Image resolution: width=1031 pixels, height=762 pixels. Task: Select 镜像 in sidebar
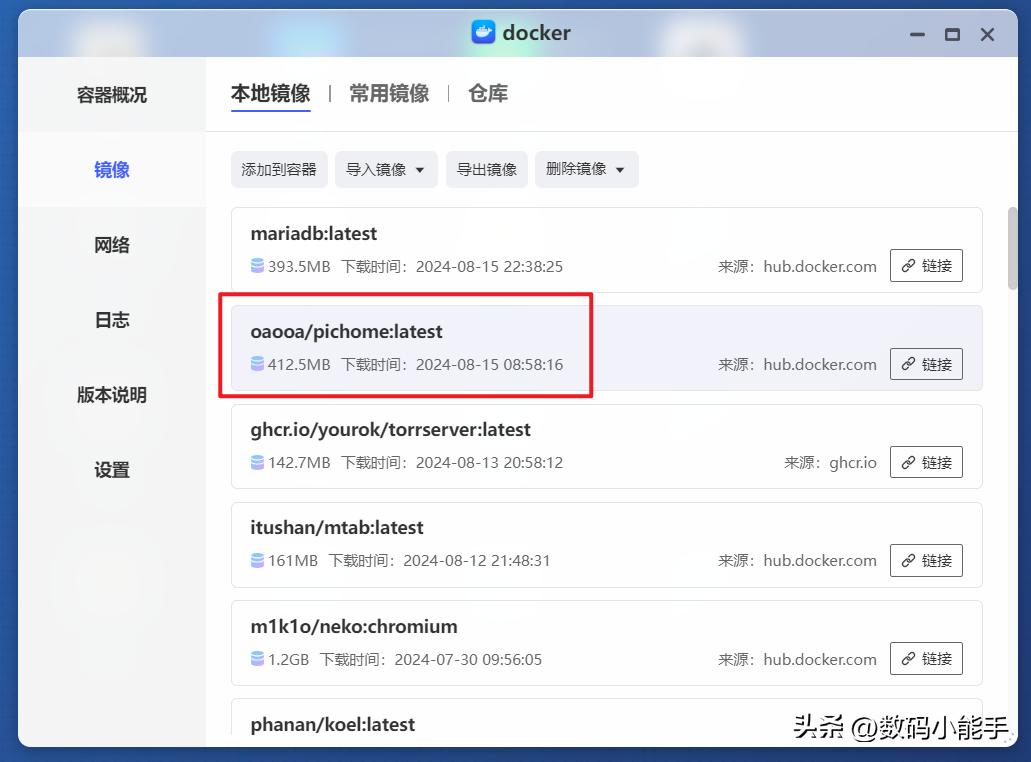tap(112, 170)
